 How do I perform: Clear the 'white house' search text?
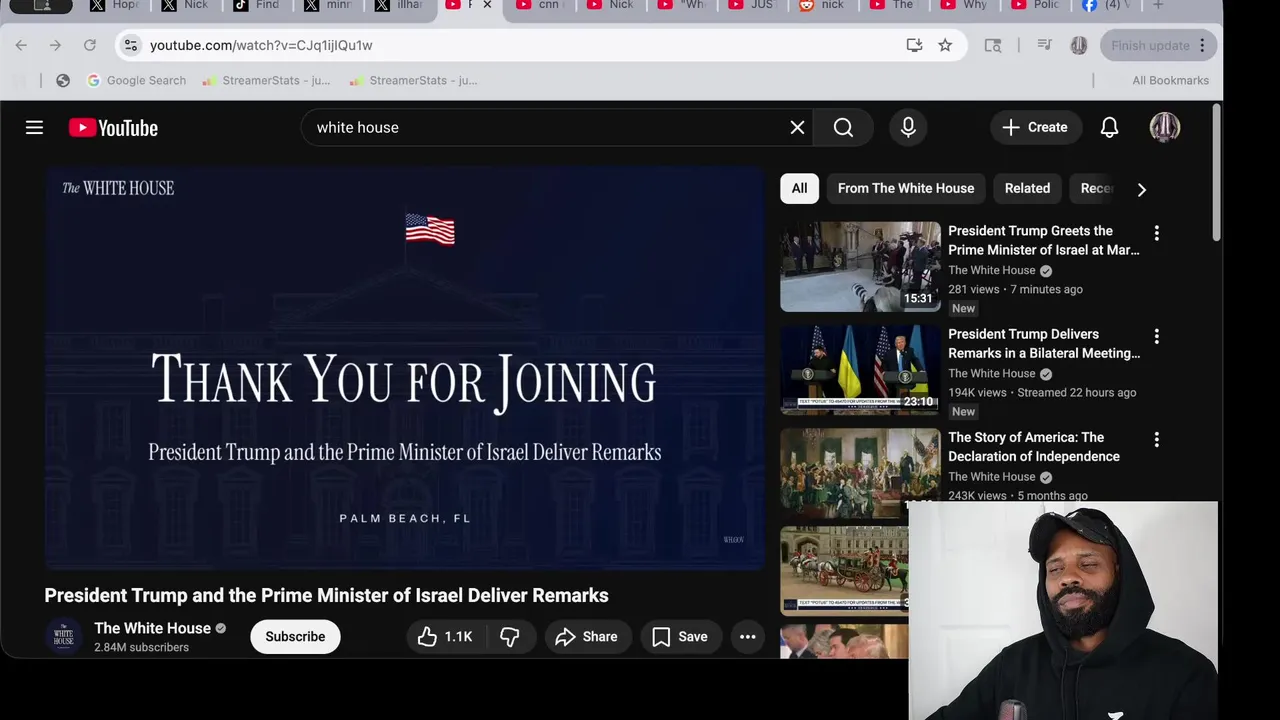pos(797,127)
